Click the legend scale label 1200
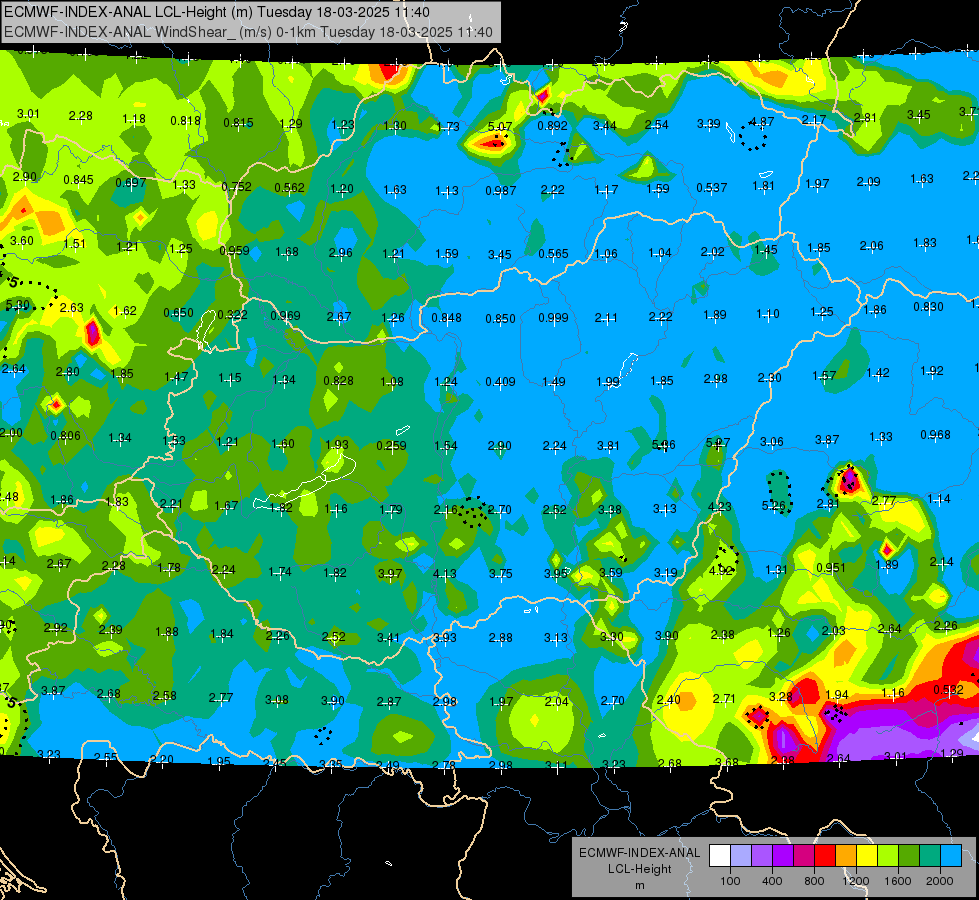The width and height of the screenshot is (979, 900). click(x=855, y=881)
